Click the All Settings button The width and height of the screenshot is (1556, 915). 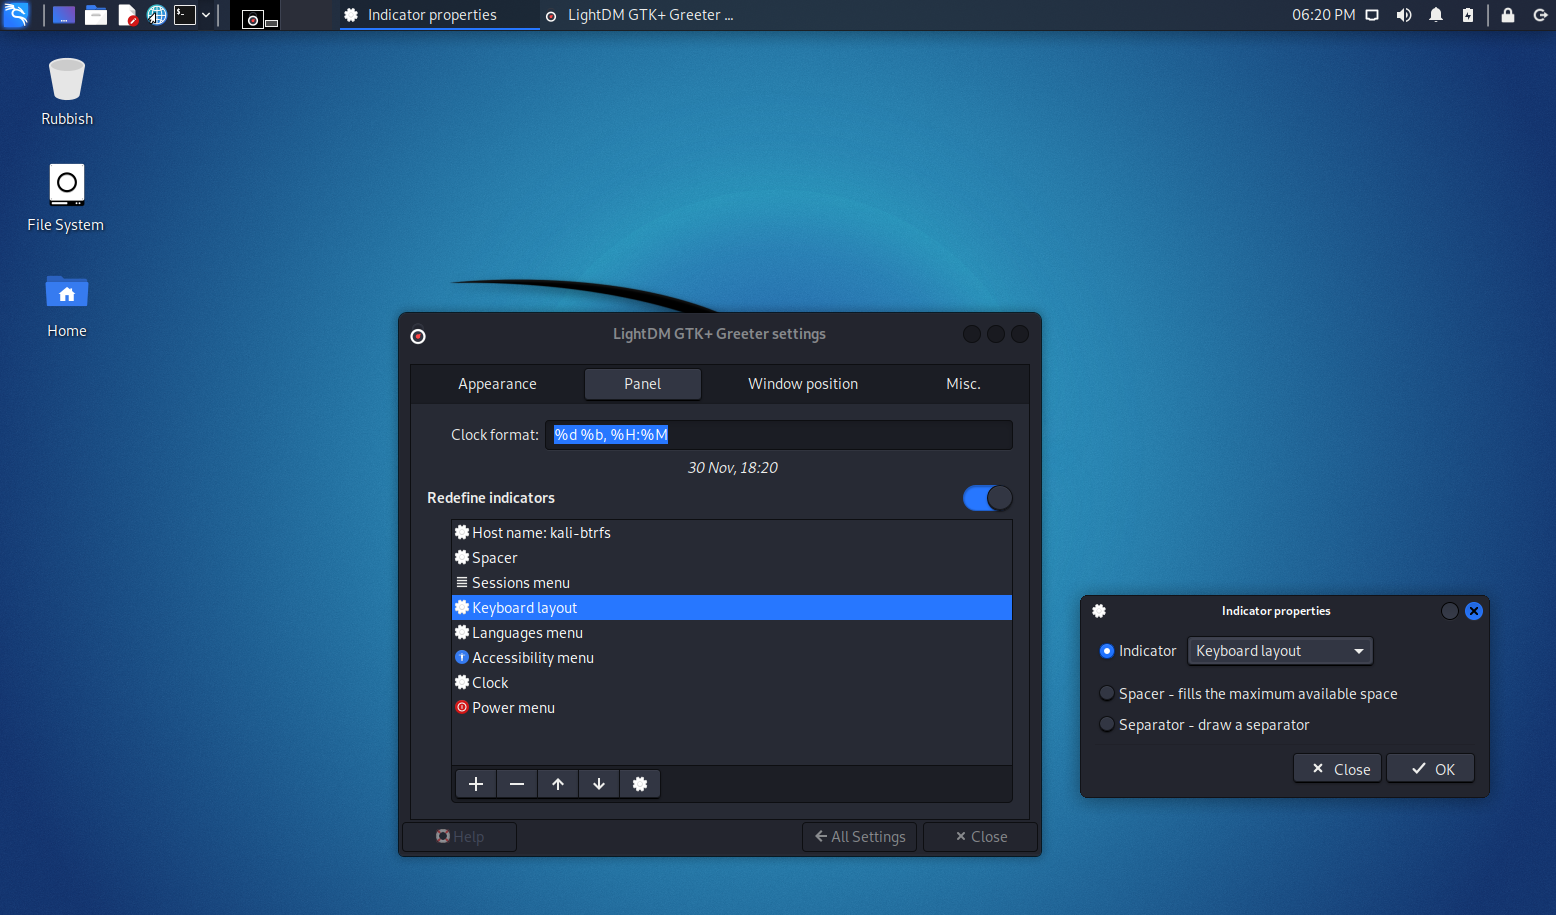click(x=860, y=837)
